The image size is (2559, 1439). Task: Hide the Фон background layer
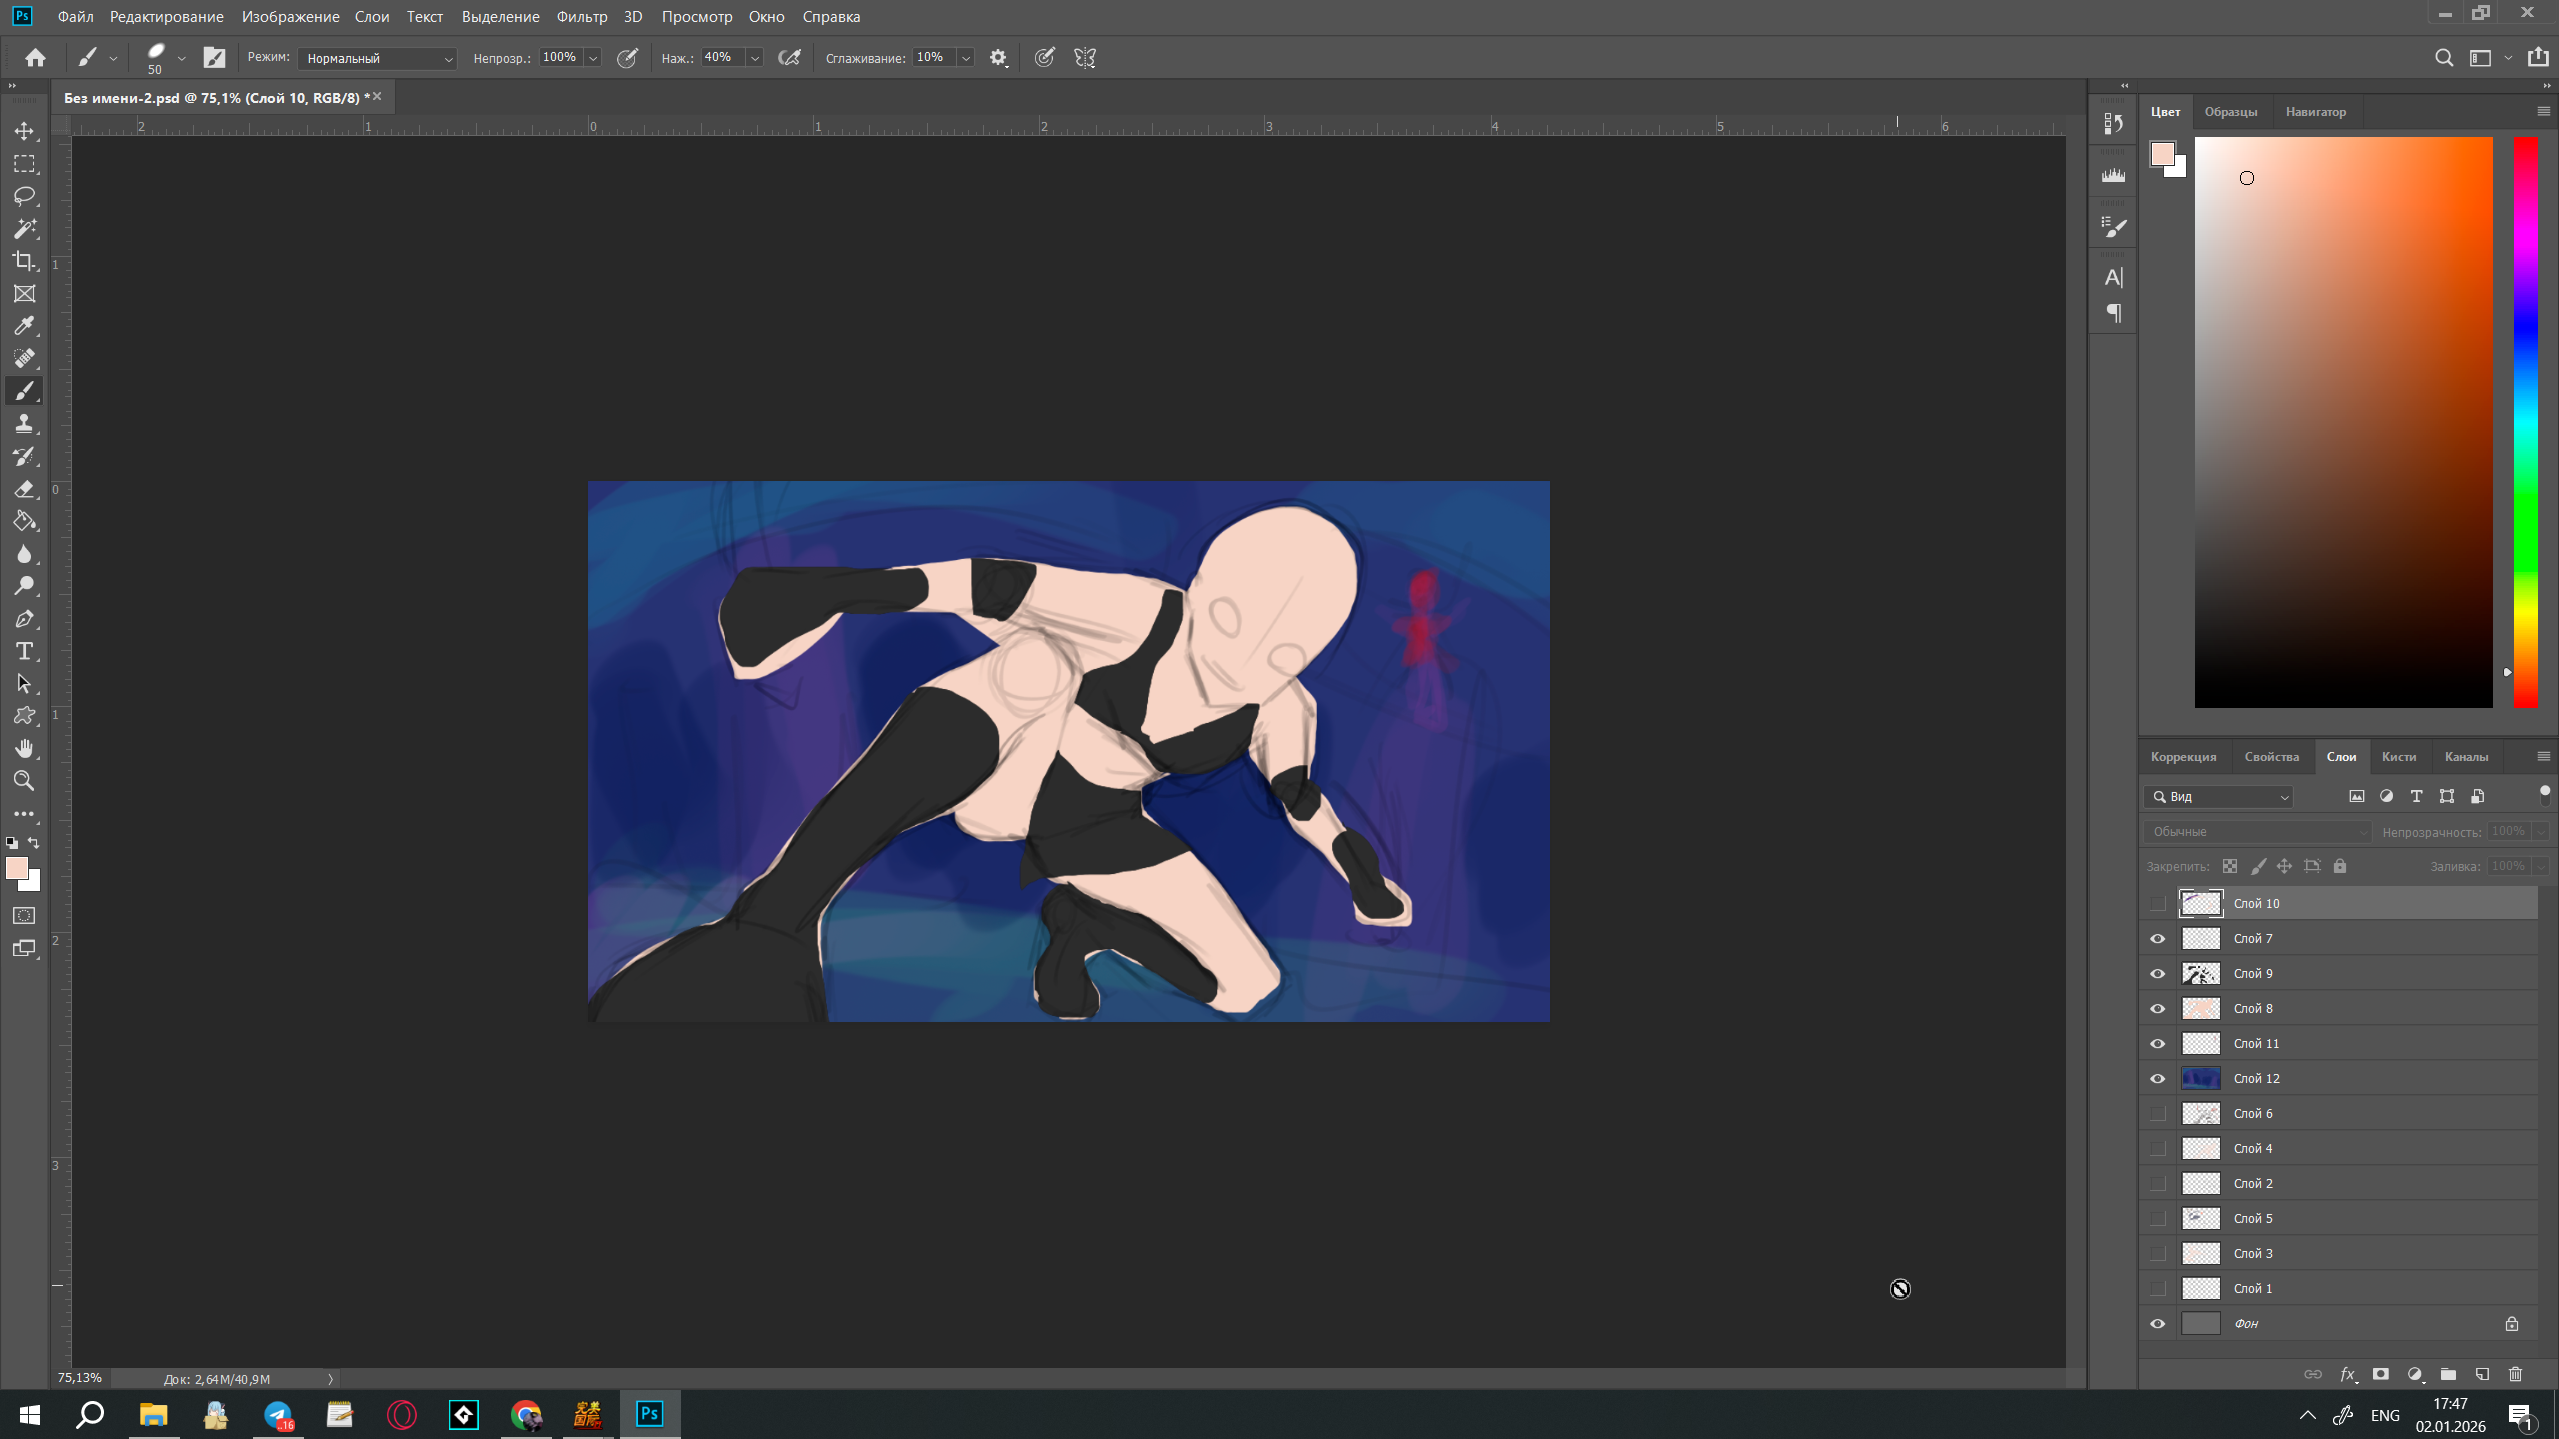click(x=2158, y=1323)
